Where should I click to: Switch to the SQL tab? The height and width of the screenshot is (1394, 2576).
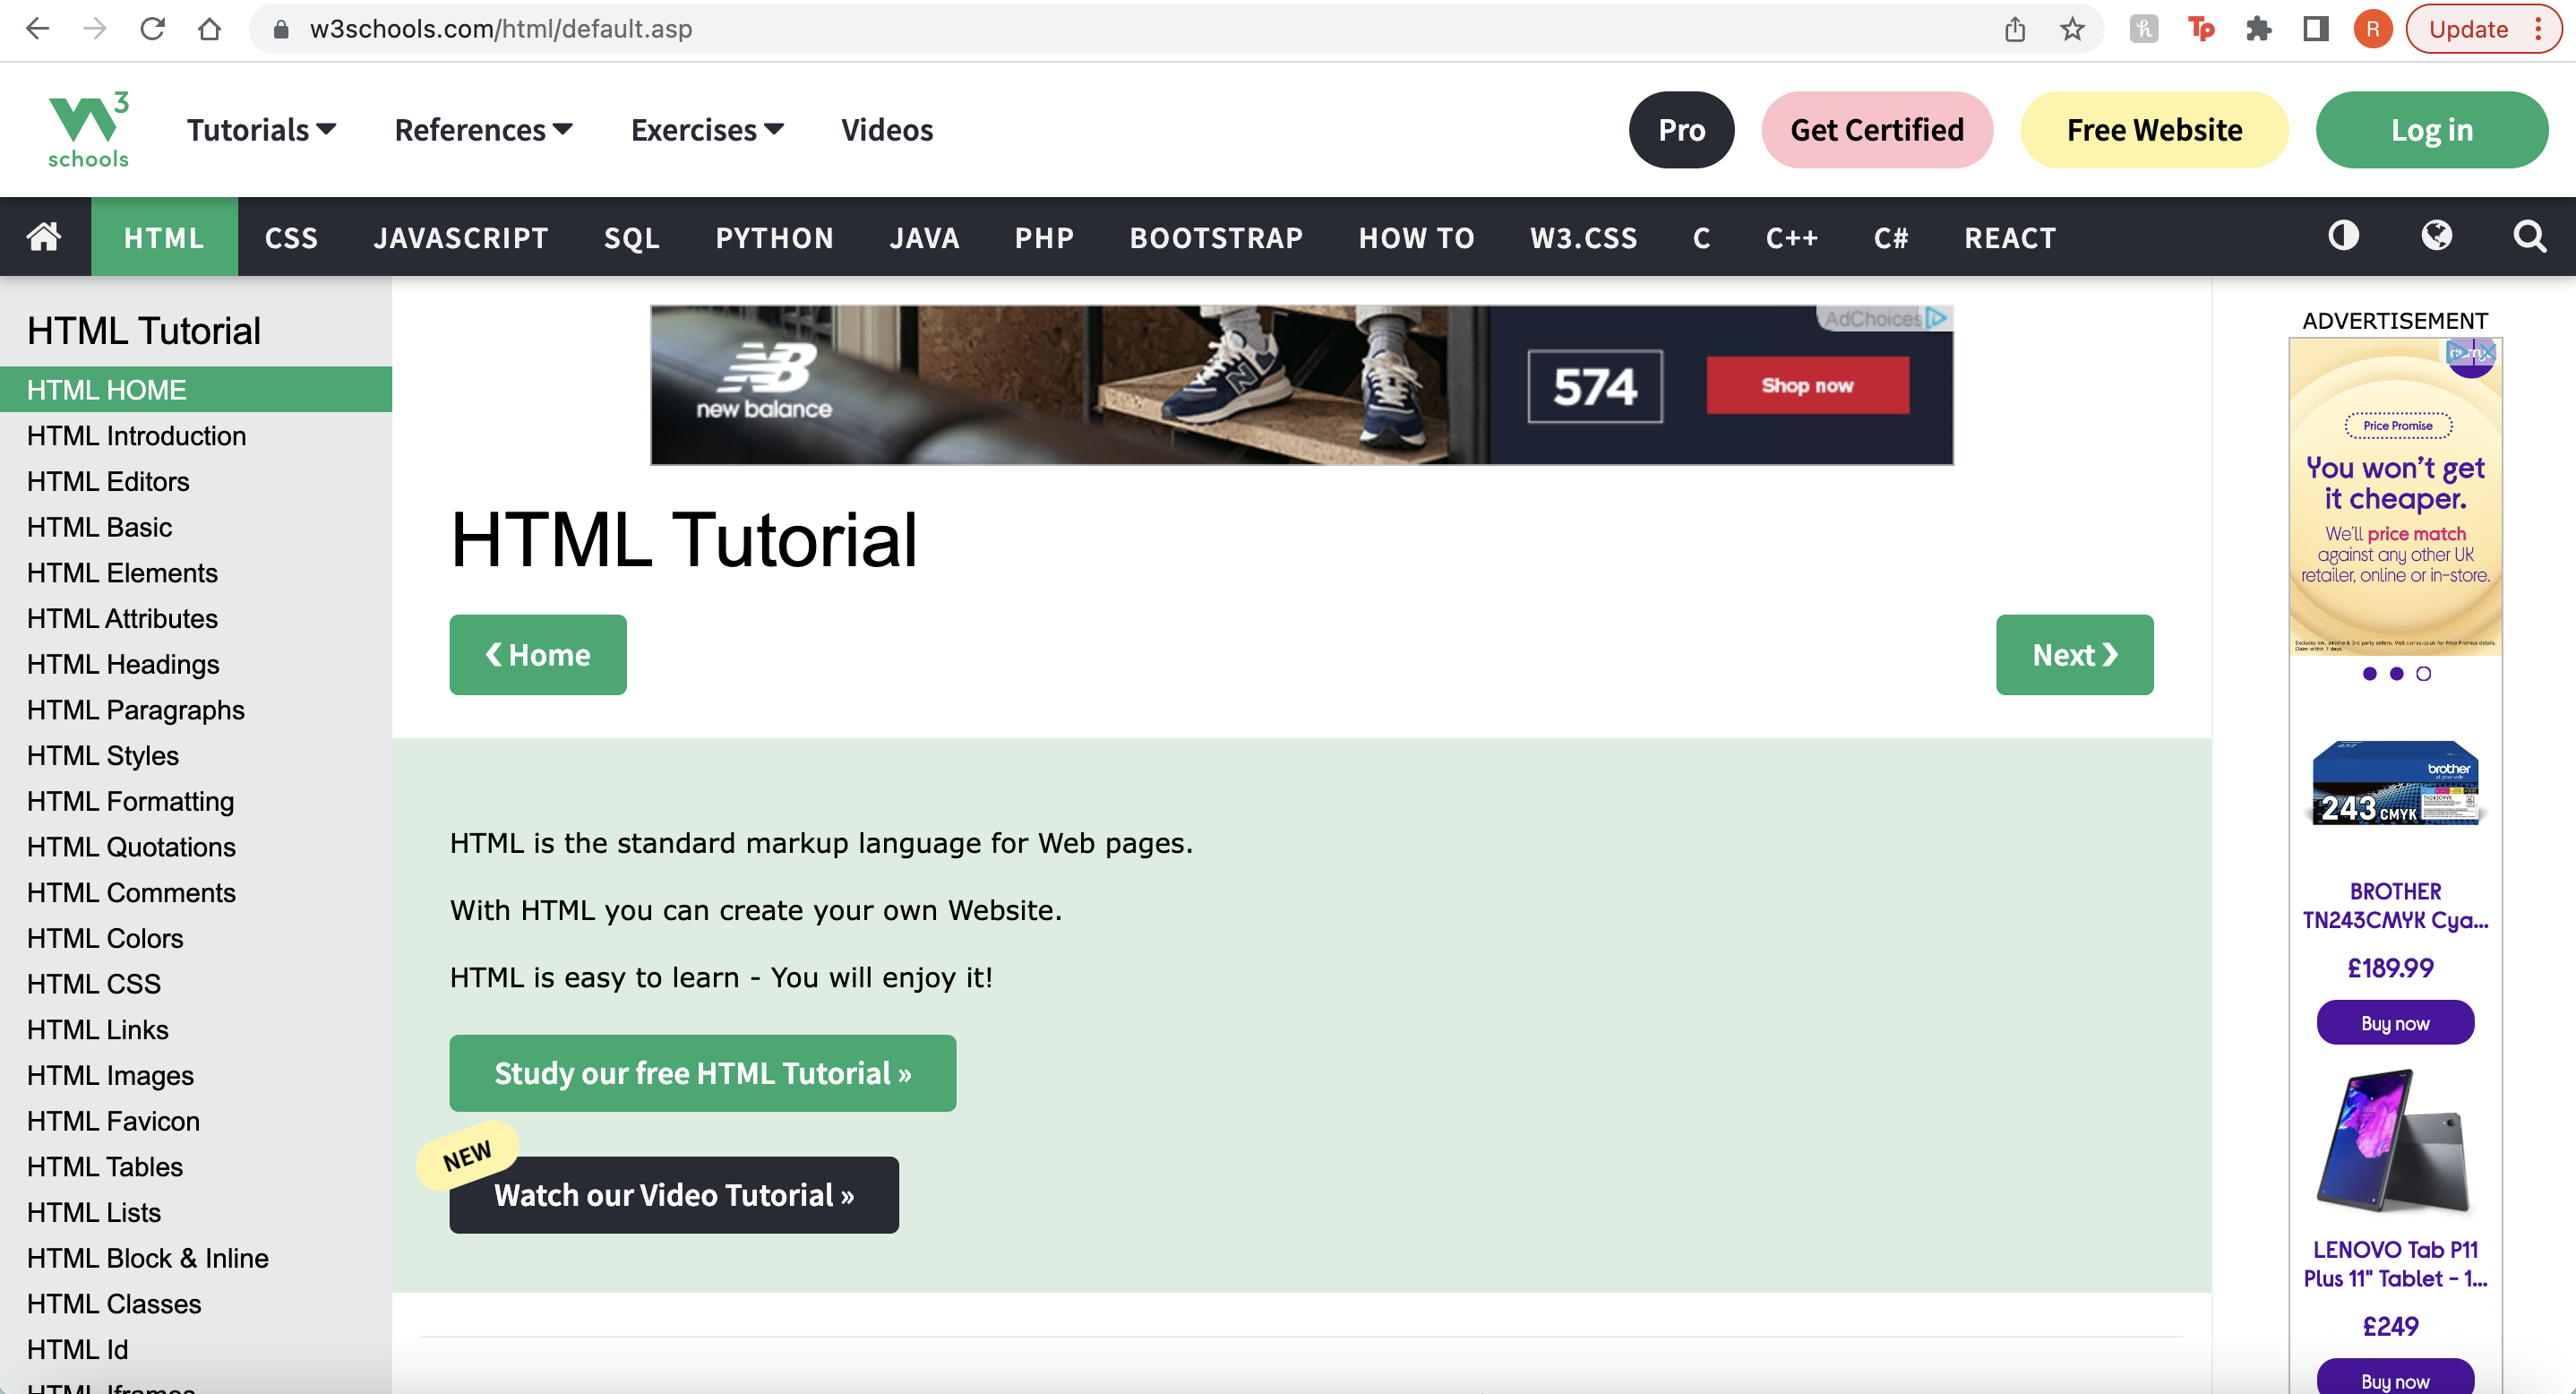pos(632,237)
